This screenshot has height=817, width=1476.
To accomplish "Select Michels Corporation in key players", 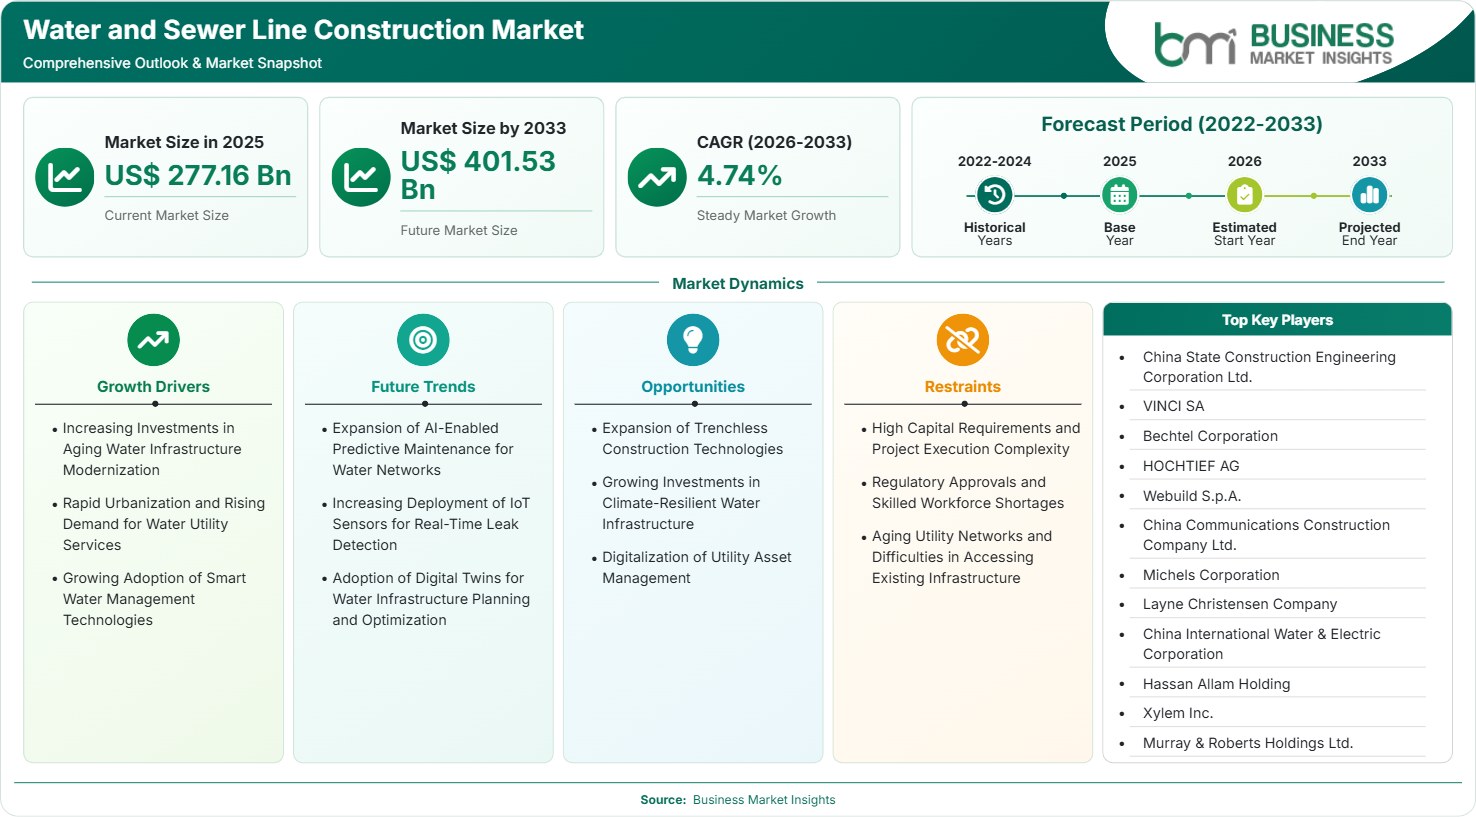I will coord(1211,575).
